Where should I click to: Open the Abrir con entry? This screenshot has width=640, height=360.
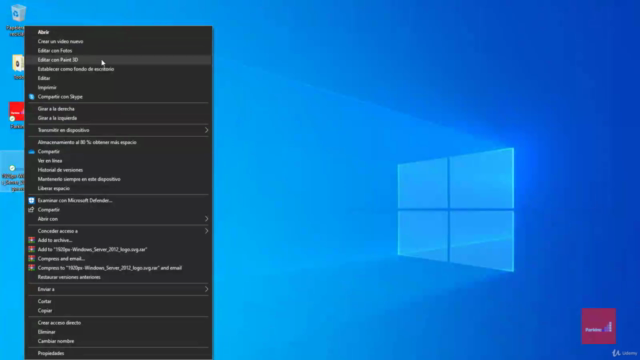pos(118,219)
